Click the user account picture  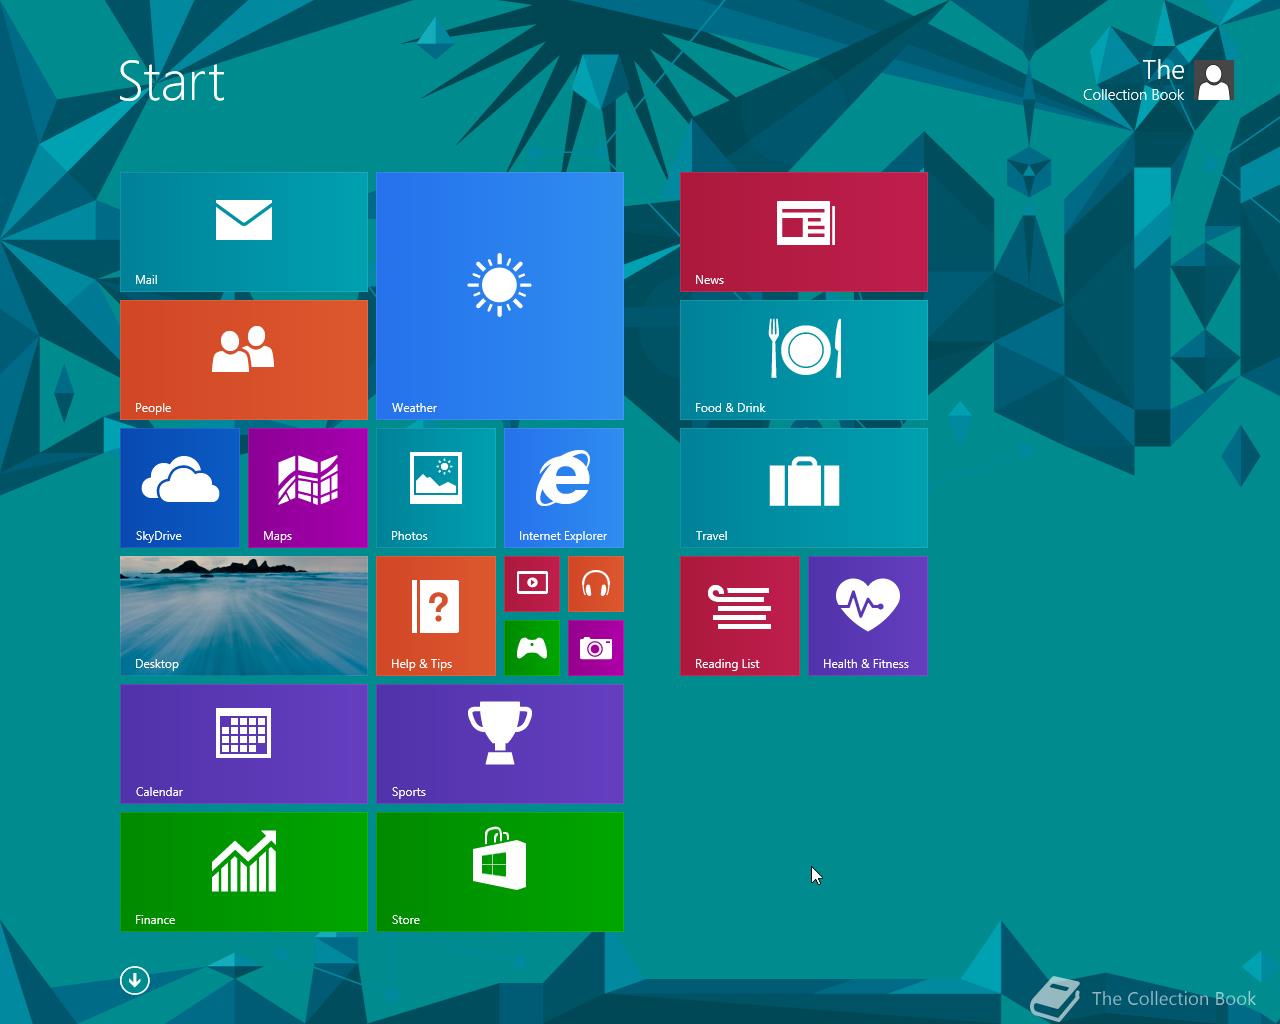[1214, 80]
